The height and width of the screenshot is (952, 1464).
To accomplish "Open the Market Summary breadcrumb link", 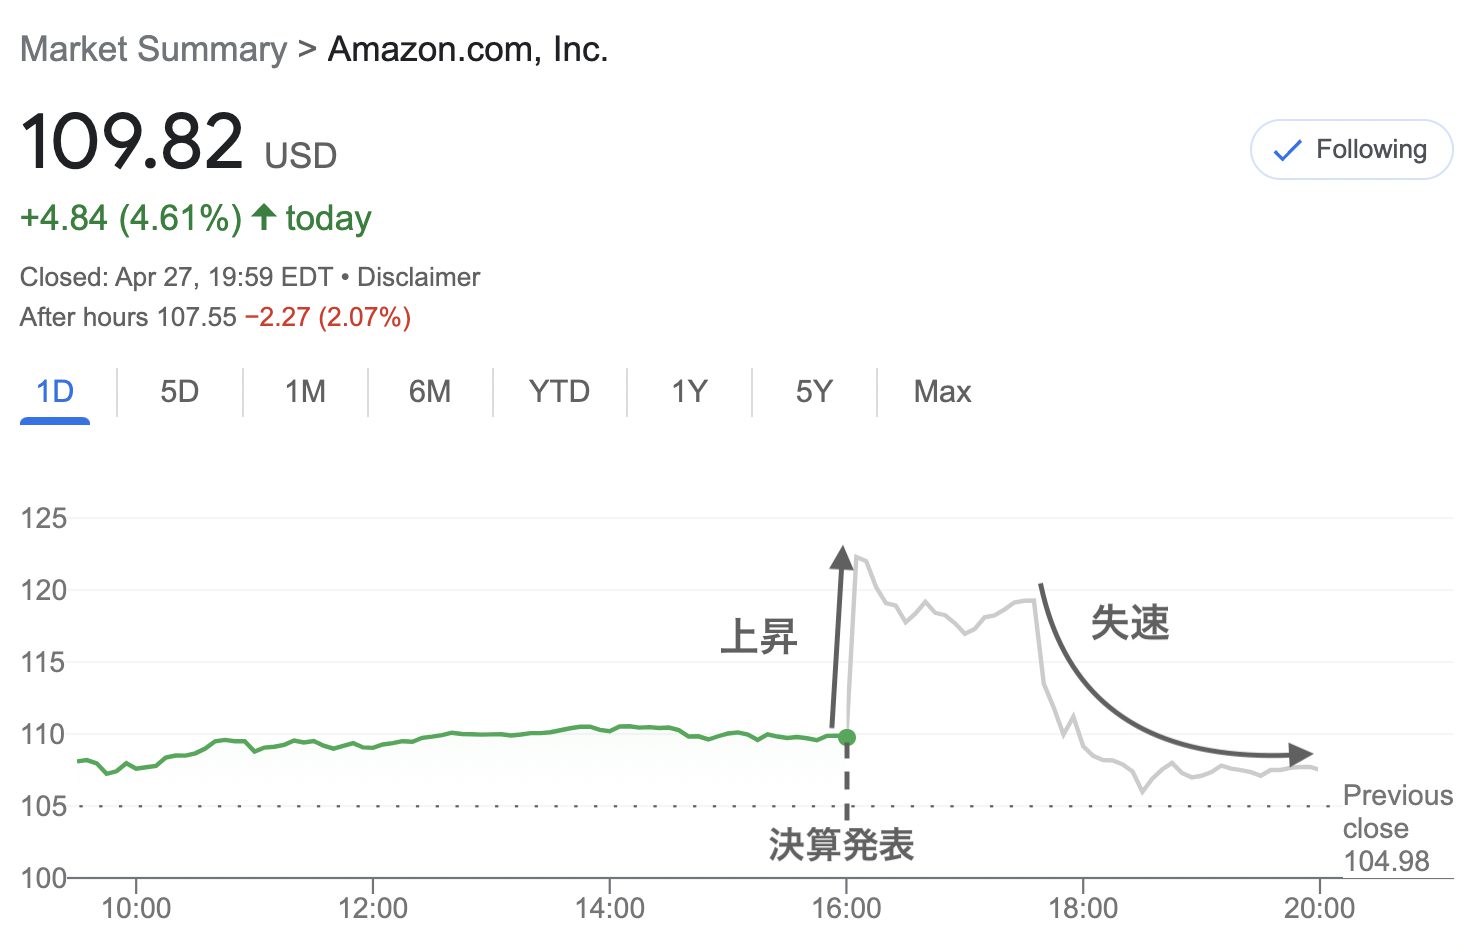I will [x=153, y=49].
